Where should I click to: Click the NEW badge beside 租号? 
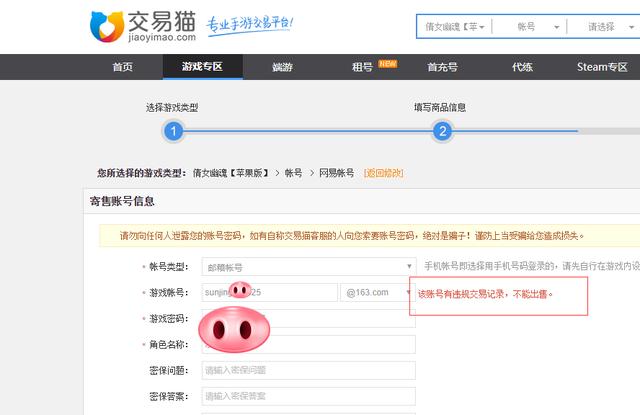tap(387, 64)
